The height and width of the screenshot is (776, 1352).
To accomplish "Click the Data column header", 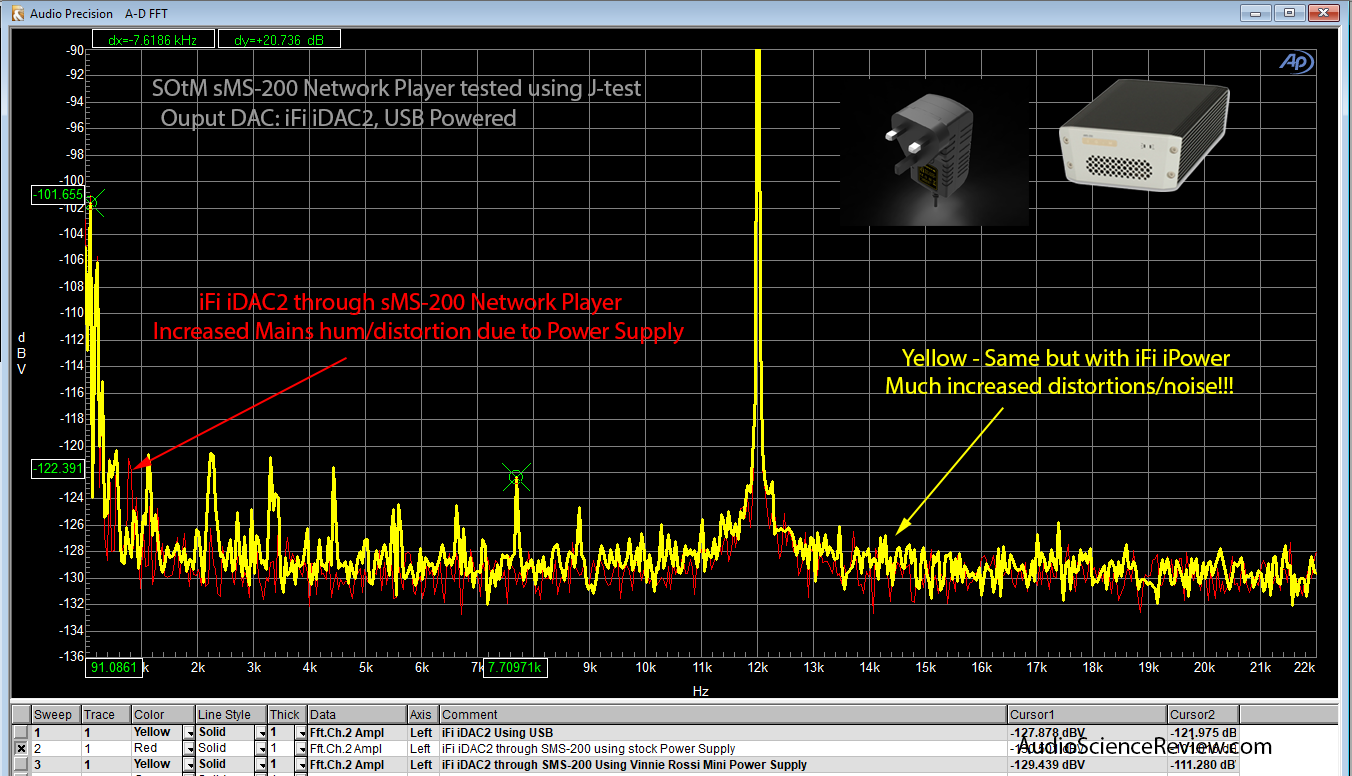I will click(x=357, y=715).
